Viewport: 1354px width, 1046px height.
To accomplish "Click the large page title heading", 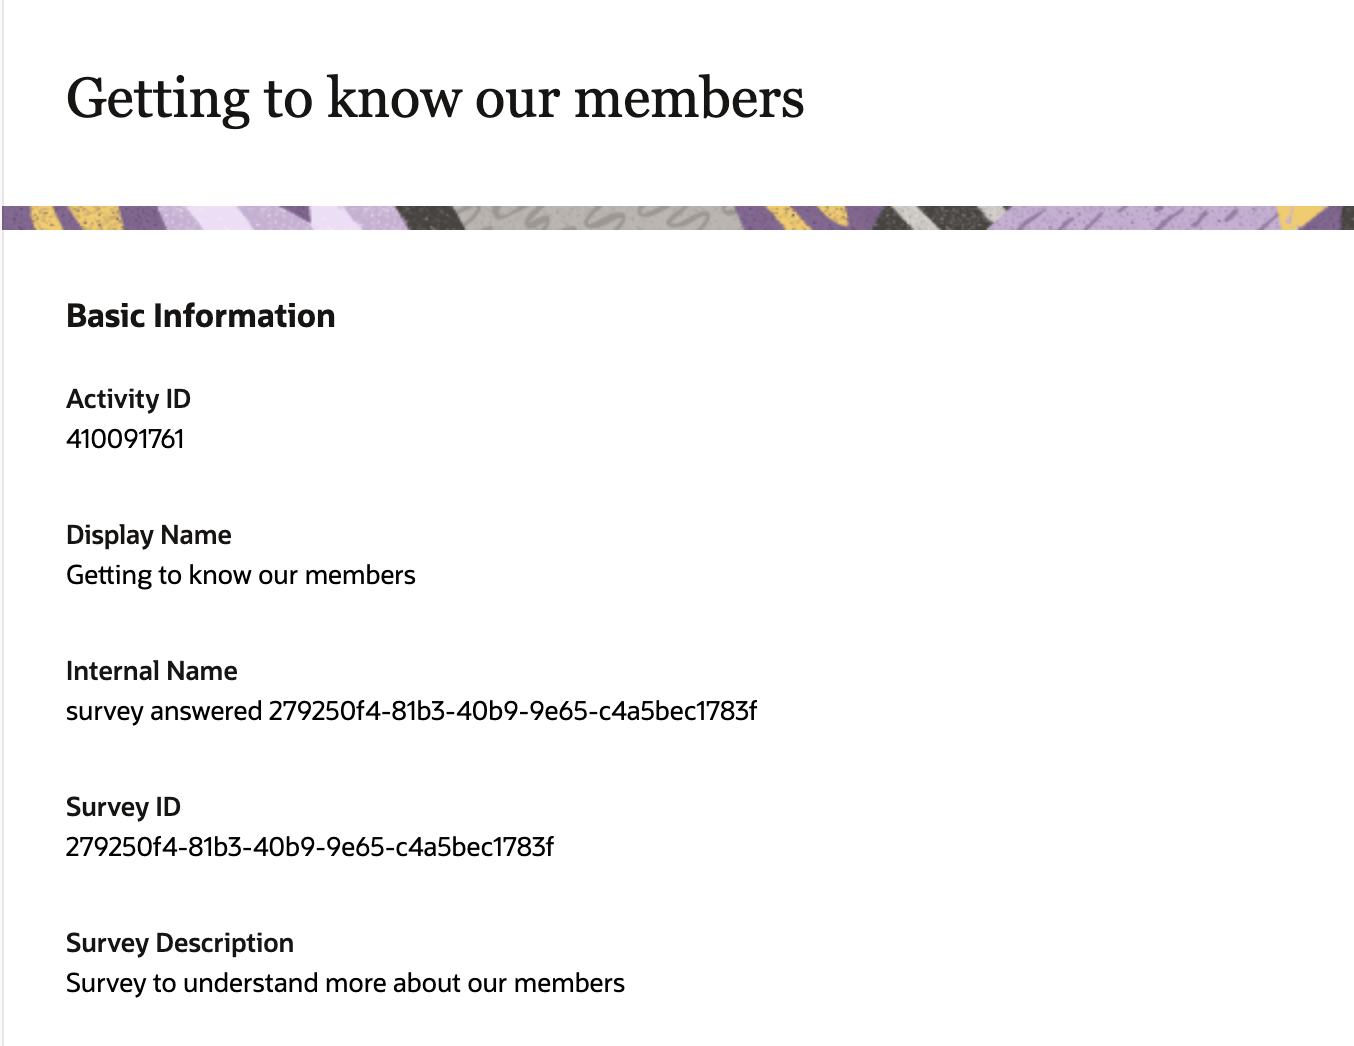I will point(435,99).
